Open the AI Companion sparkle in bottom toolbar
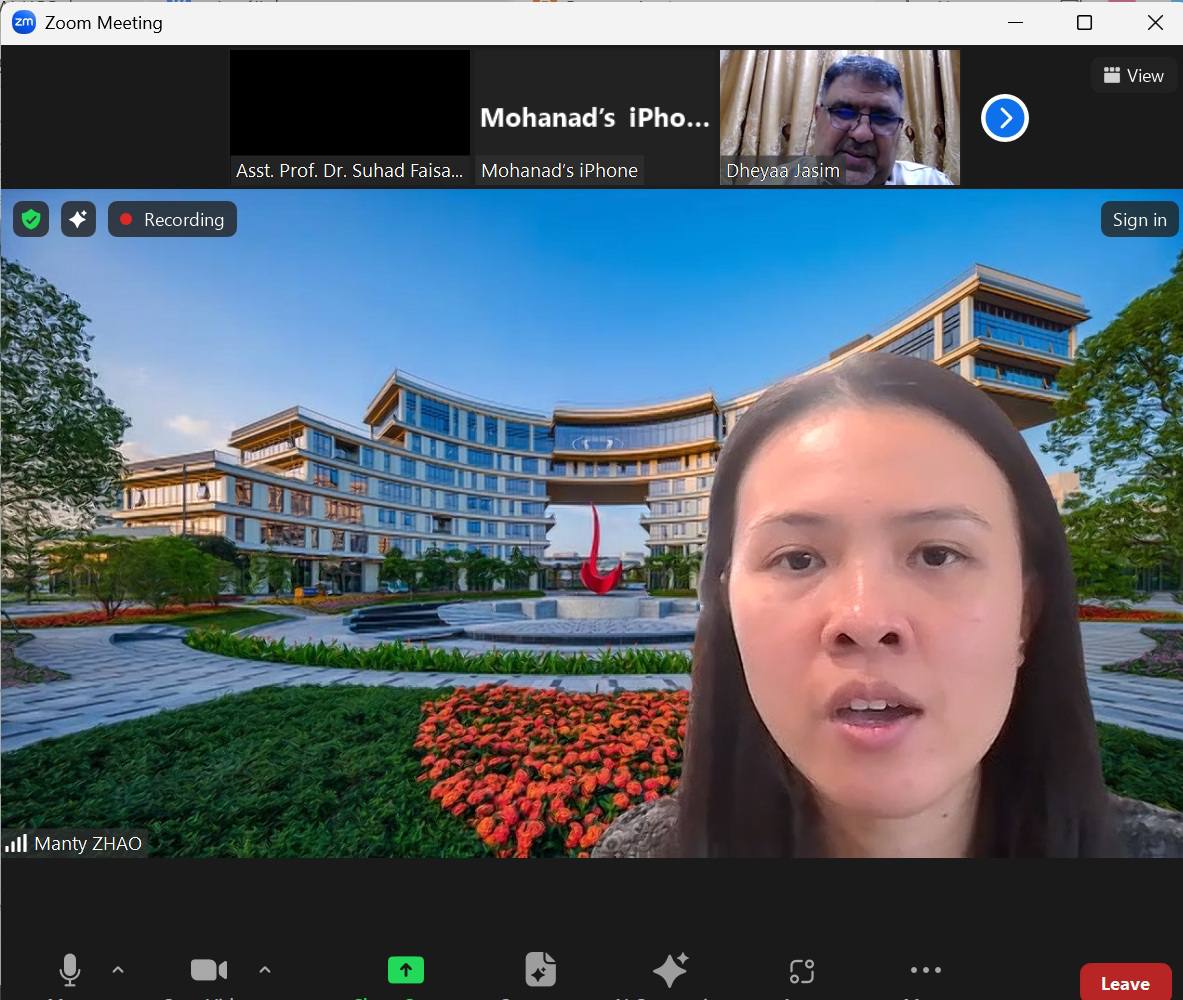The image size is (1183, 1000). tap(670, 970)
